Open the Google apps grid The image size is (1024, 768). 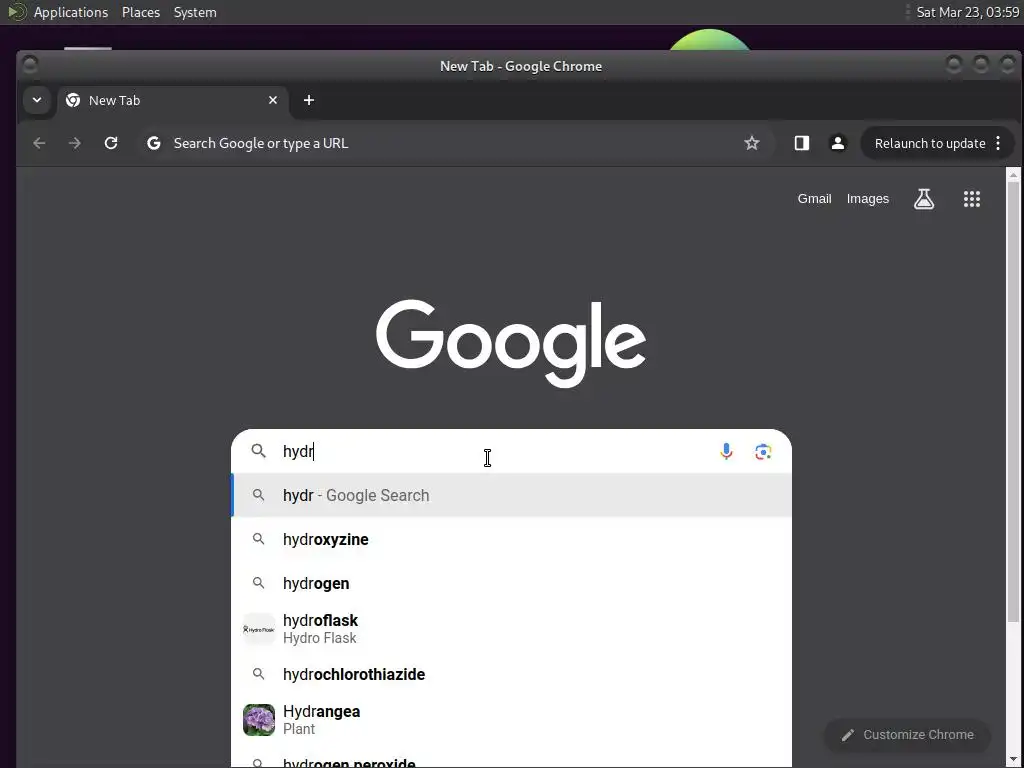coord(972,199)
